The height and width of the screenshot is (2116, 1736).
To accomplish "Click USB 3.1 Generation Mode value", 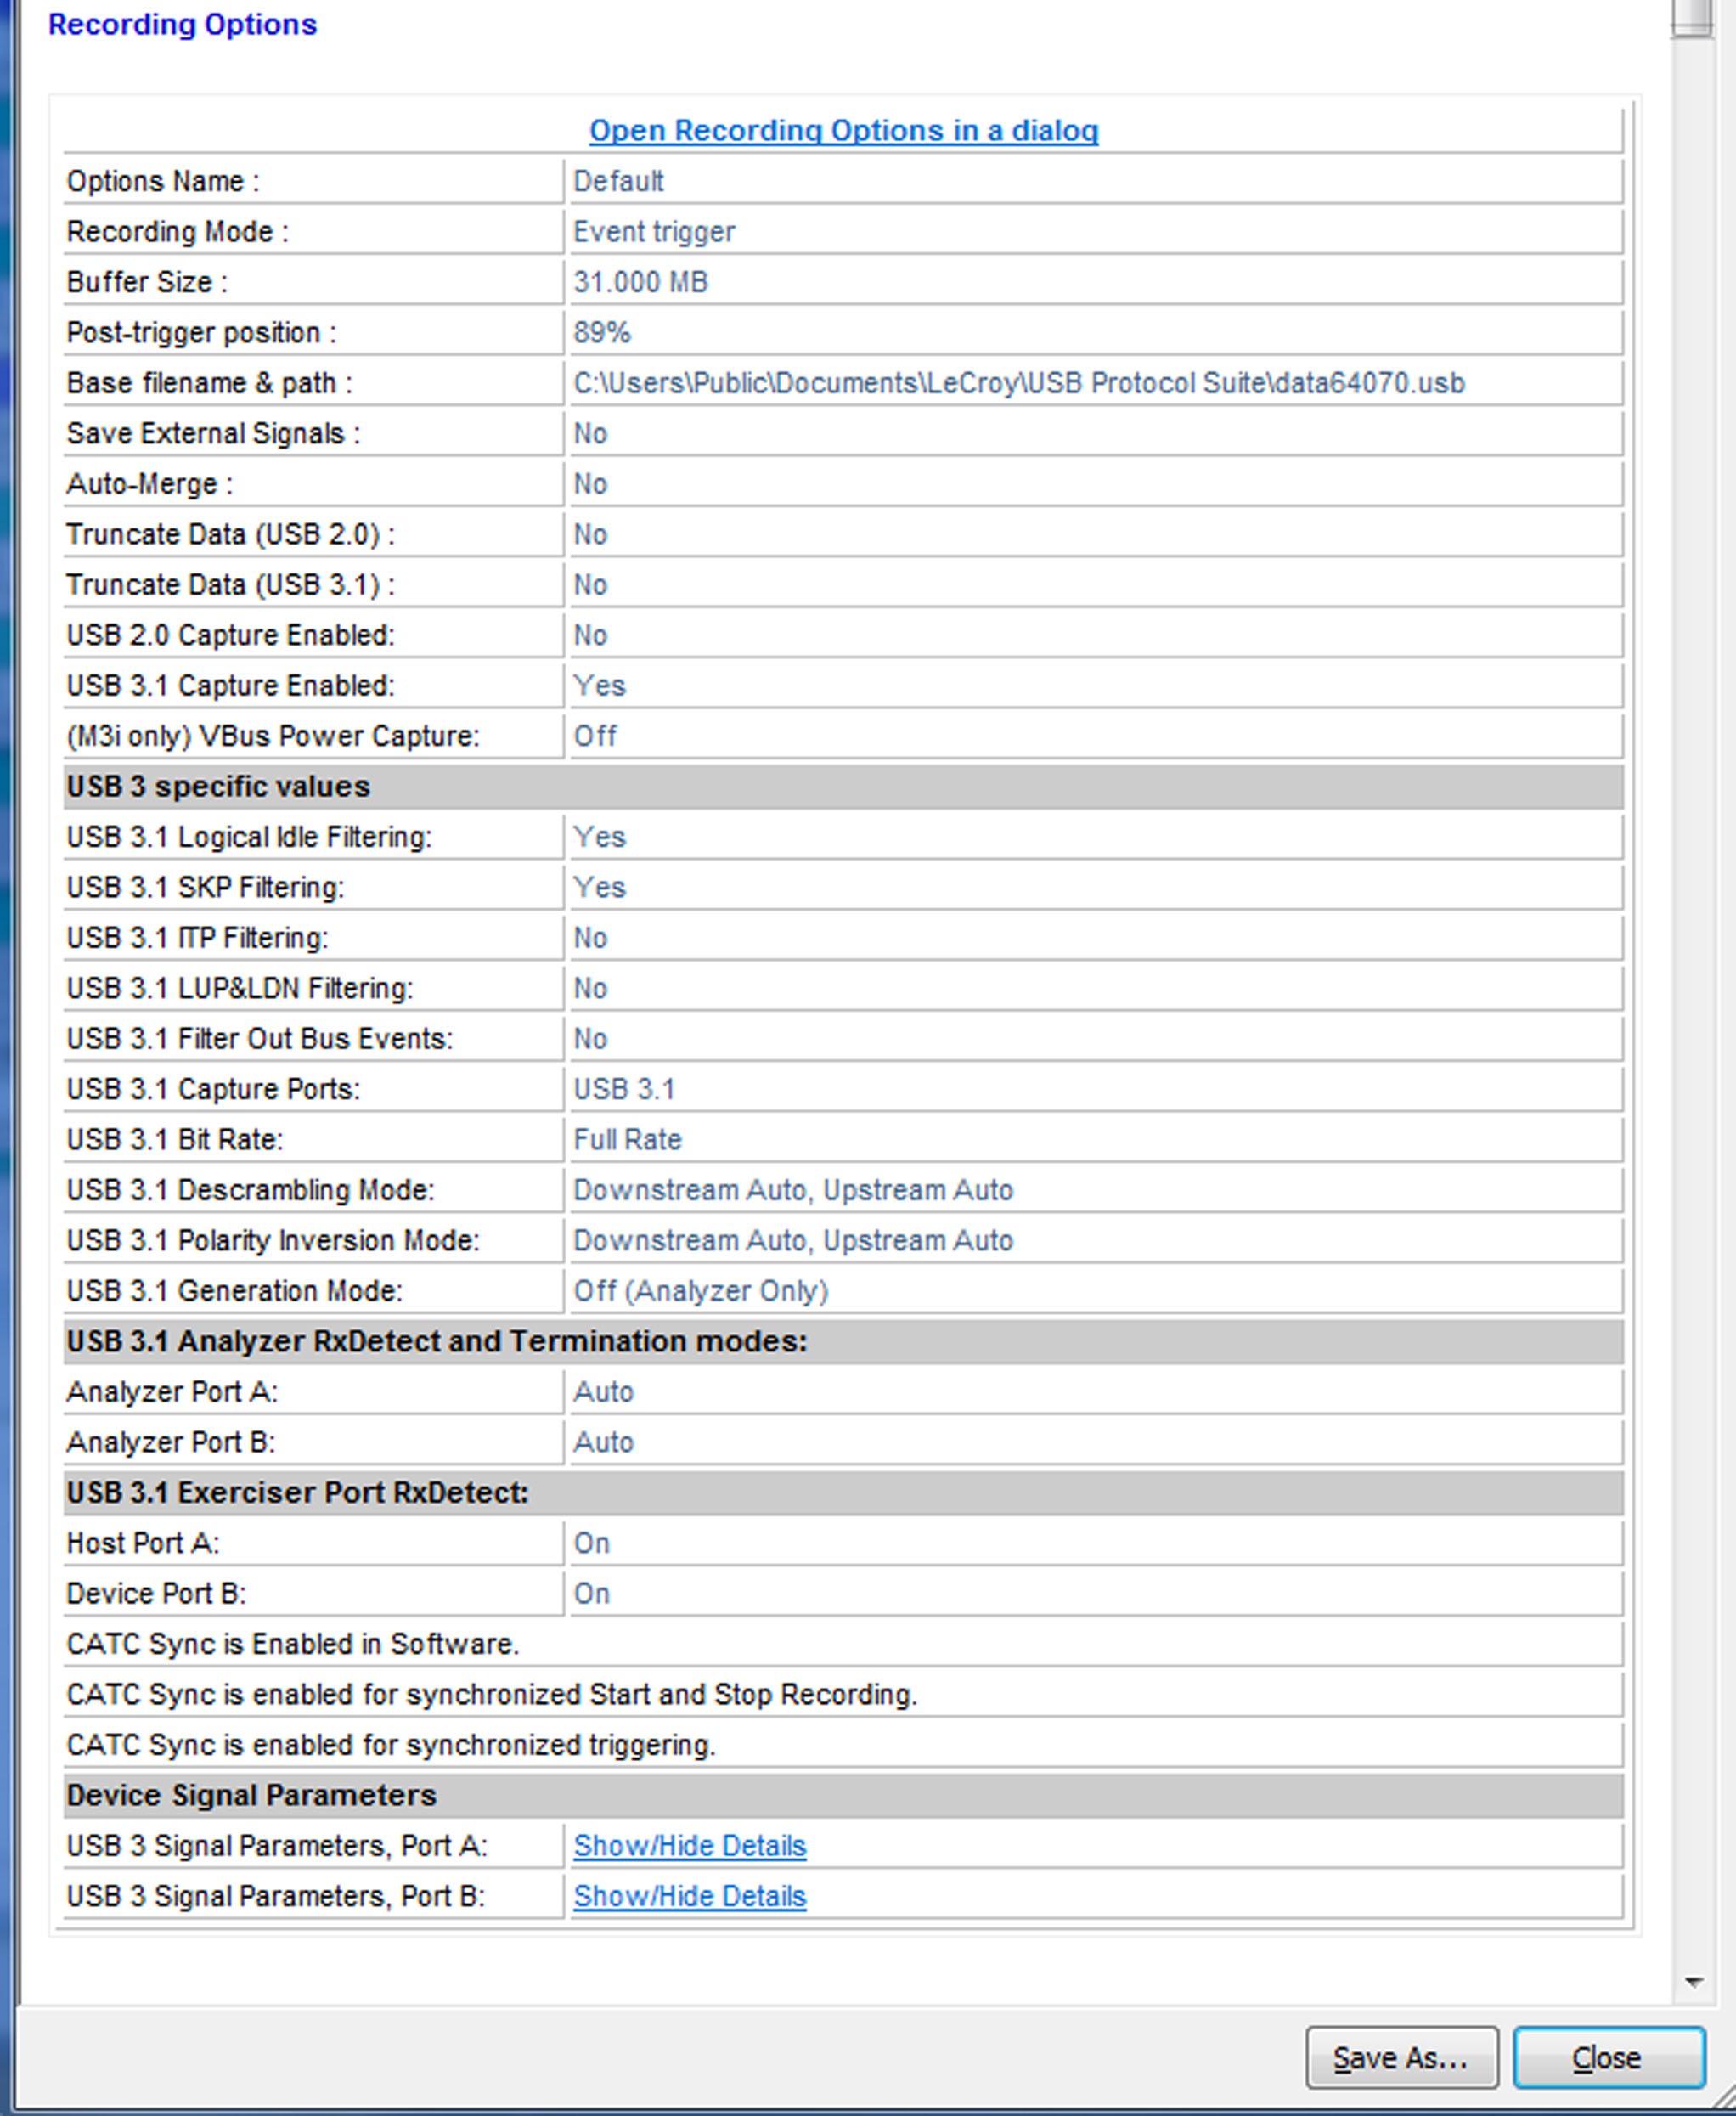I will [x=700, y=1291].
